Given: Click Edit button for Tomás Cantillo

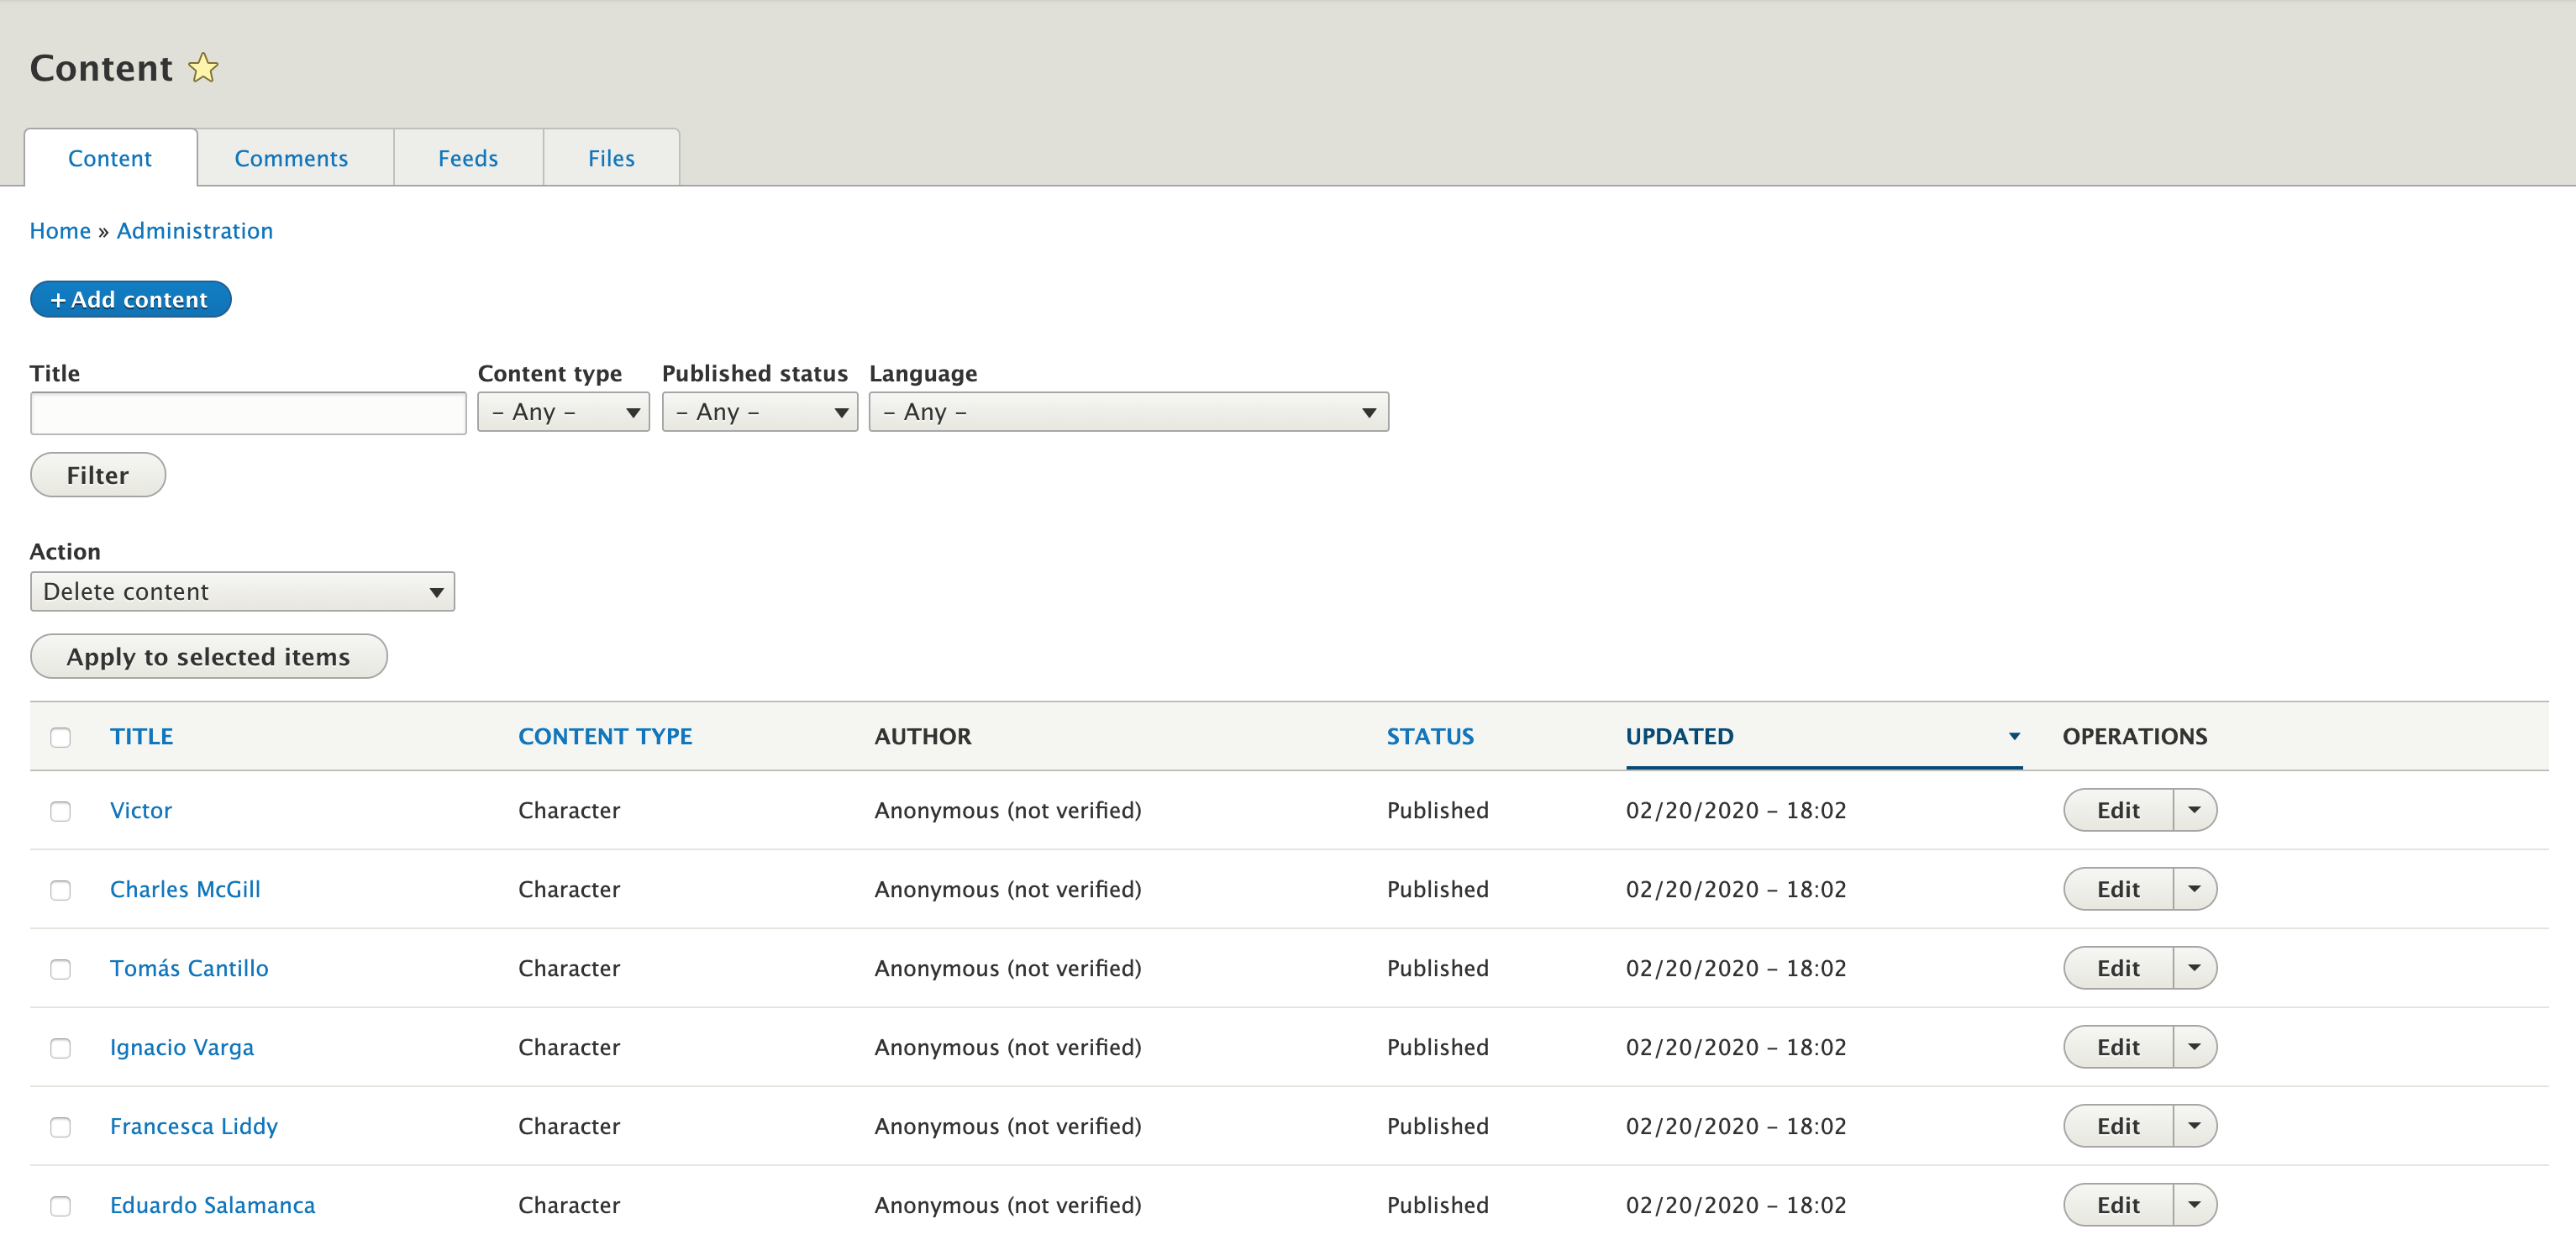Looking at the screenshot, I should pyautogui.click(x=2118, y=968).
